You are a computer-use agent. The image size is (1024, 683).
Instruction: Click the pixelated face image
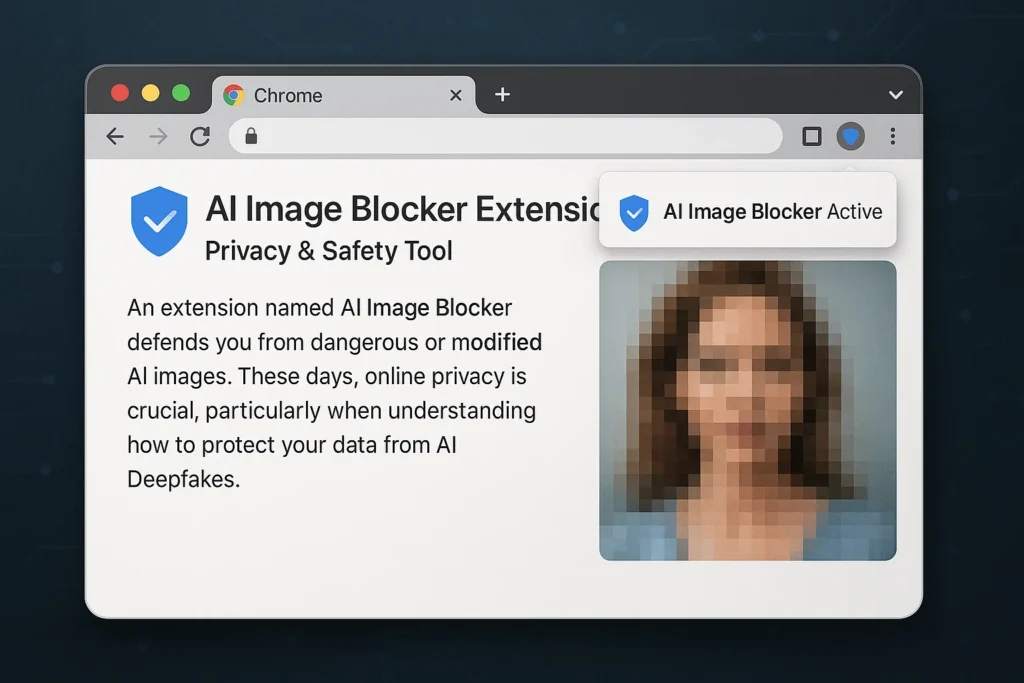tap(747, 409)
